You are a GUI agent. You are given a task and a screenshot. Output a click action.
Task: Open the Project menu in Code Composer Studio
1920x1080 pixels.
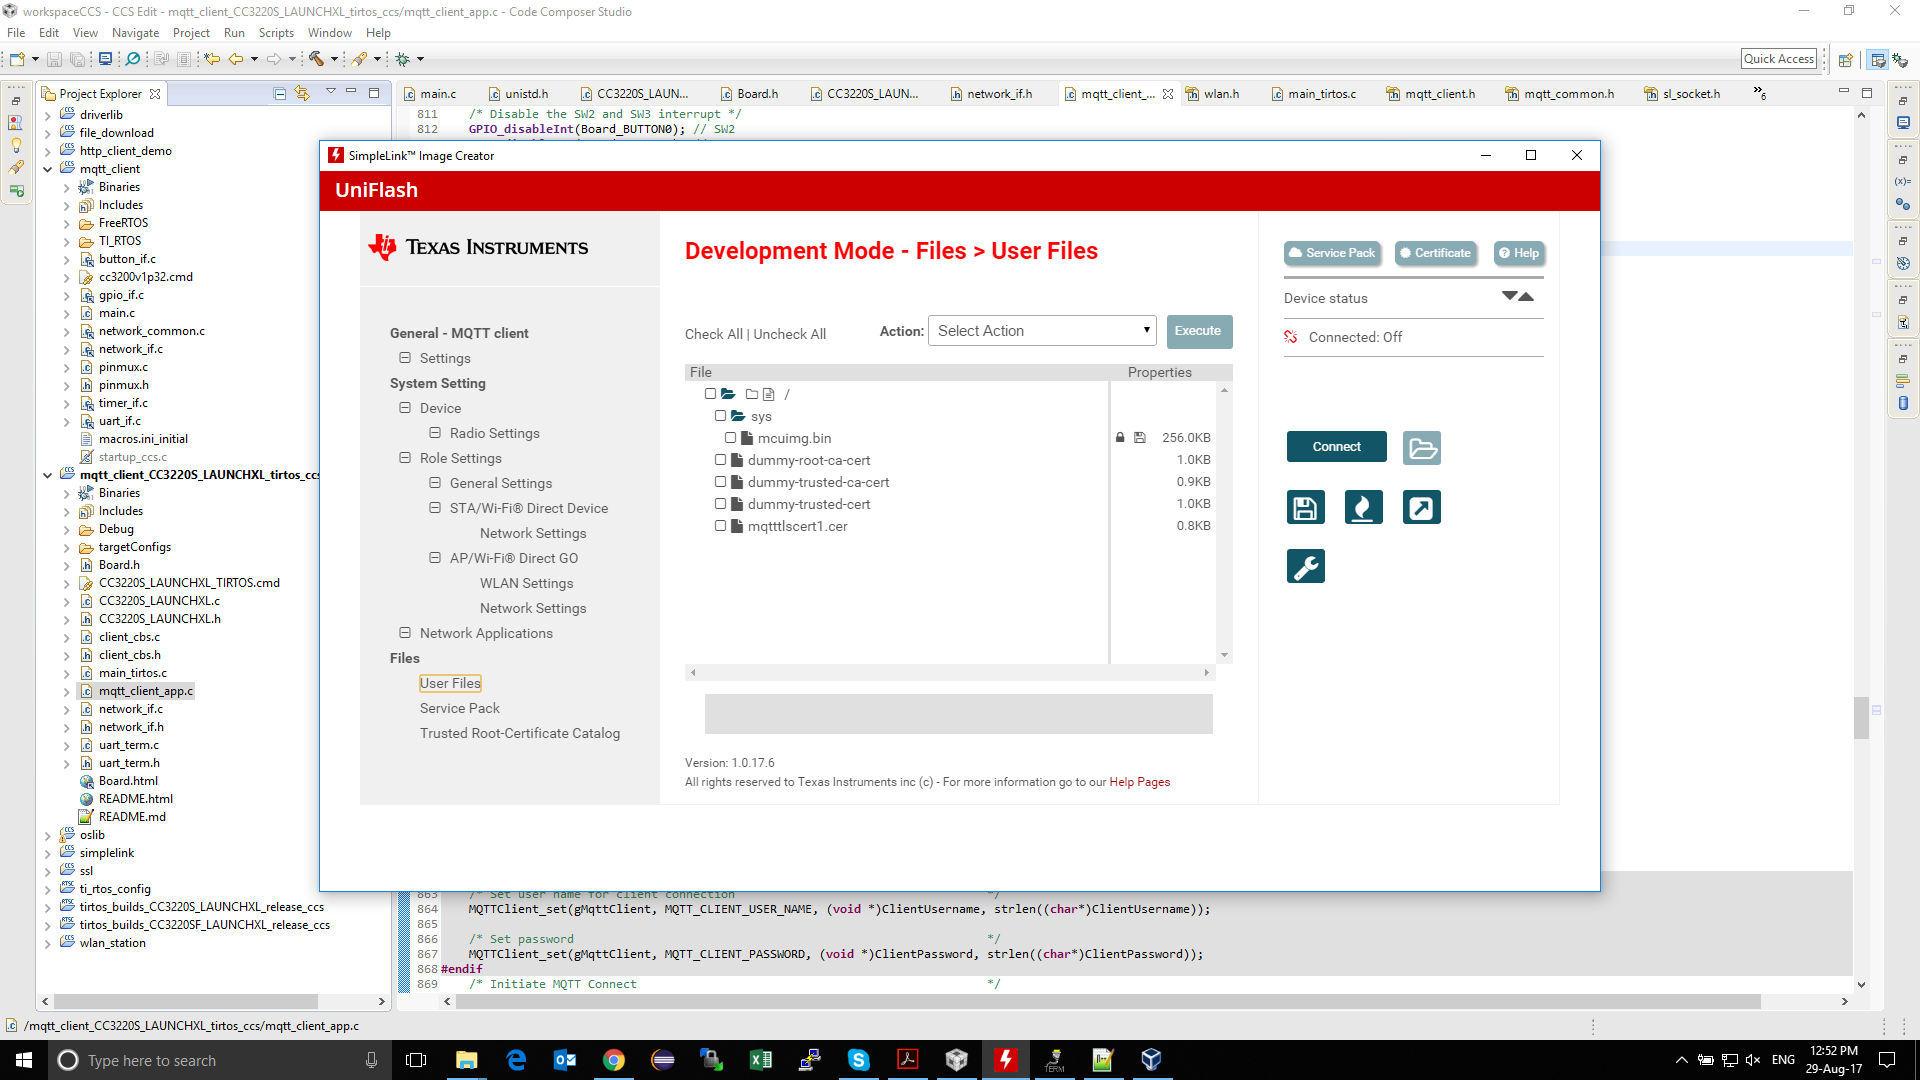191,32
